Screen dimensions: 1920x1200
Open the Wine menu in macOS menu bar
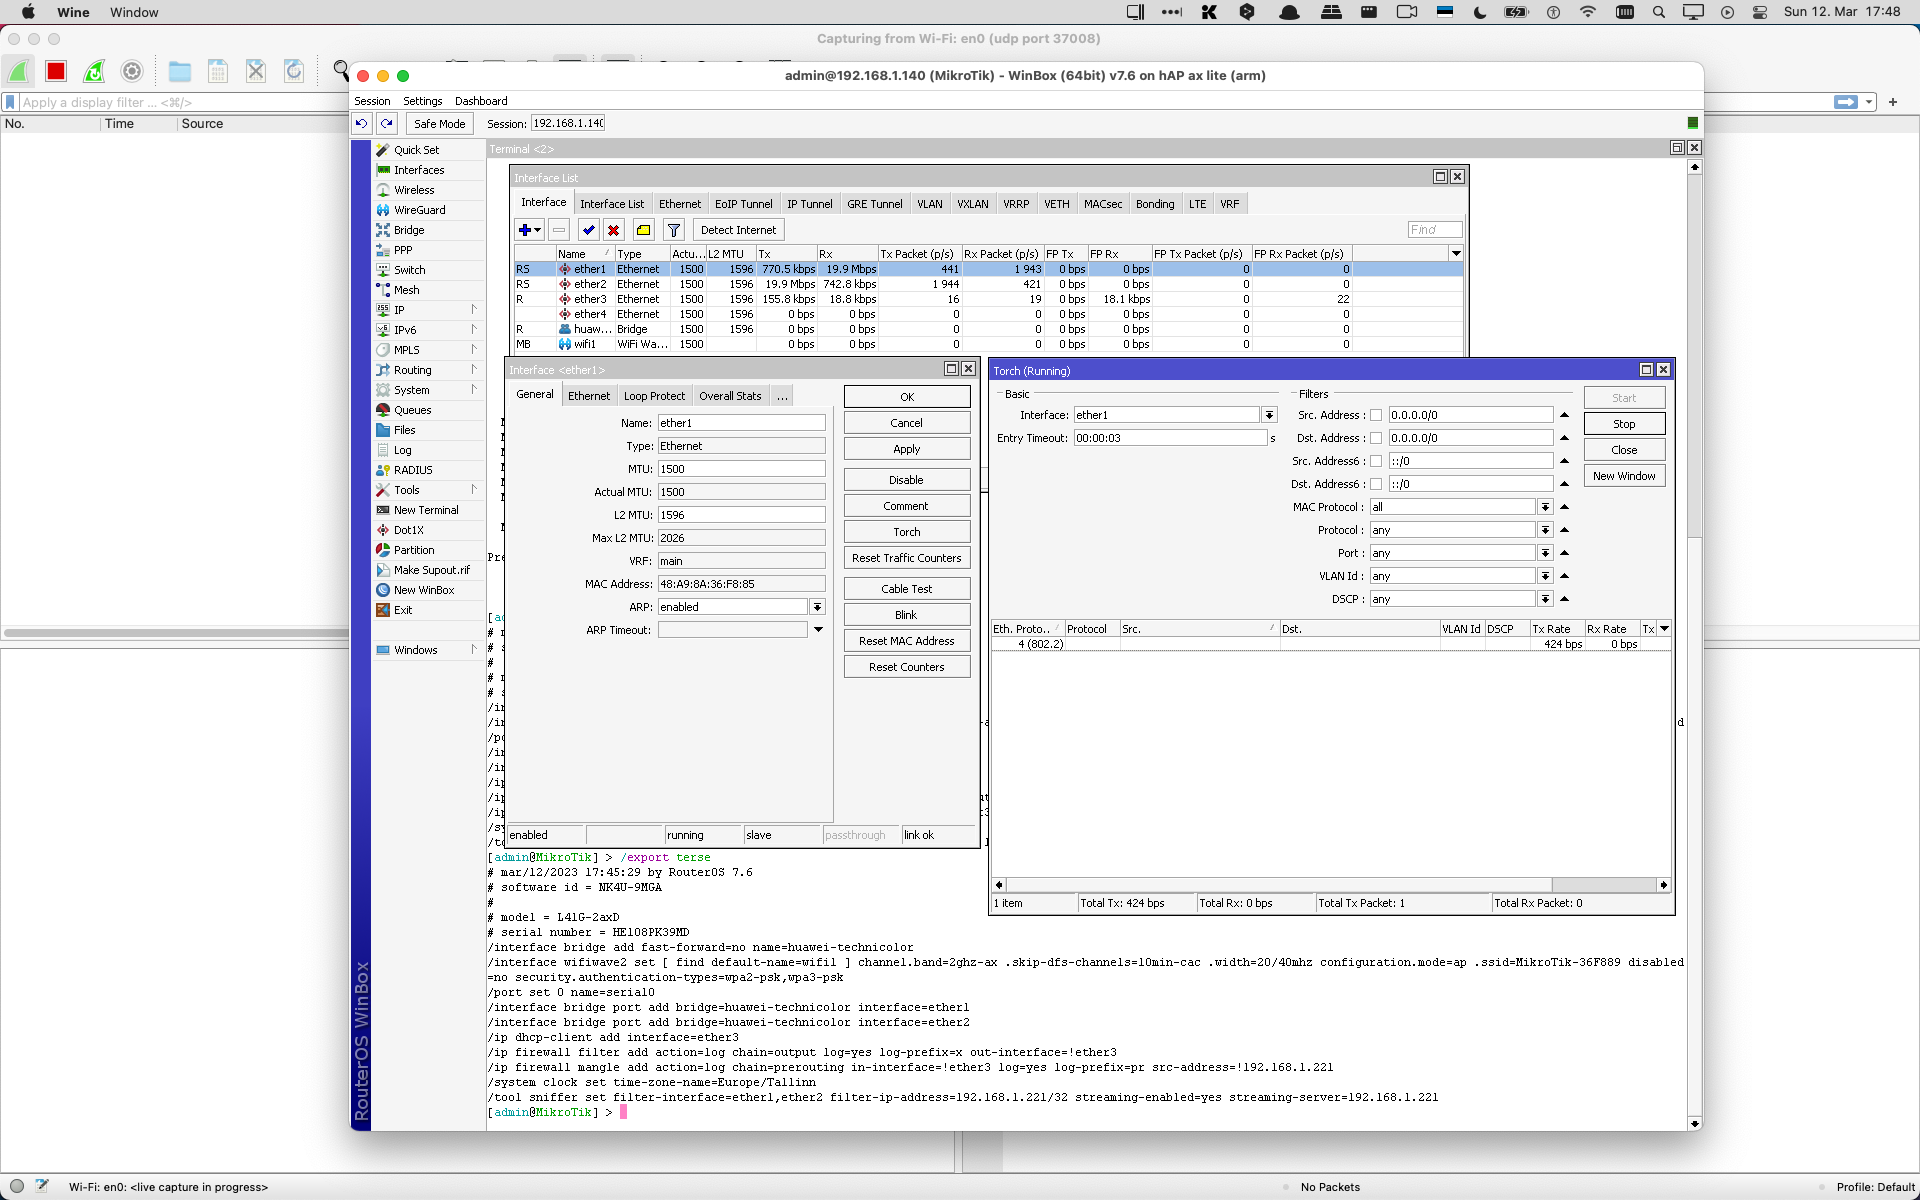73,12
